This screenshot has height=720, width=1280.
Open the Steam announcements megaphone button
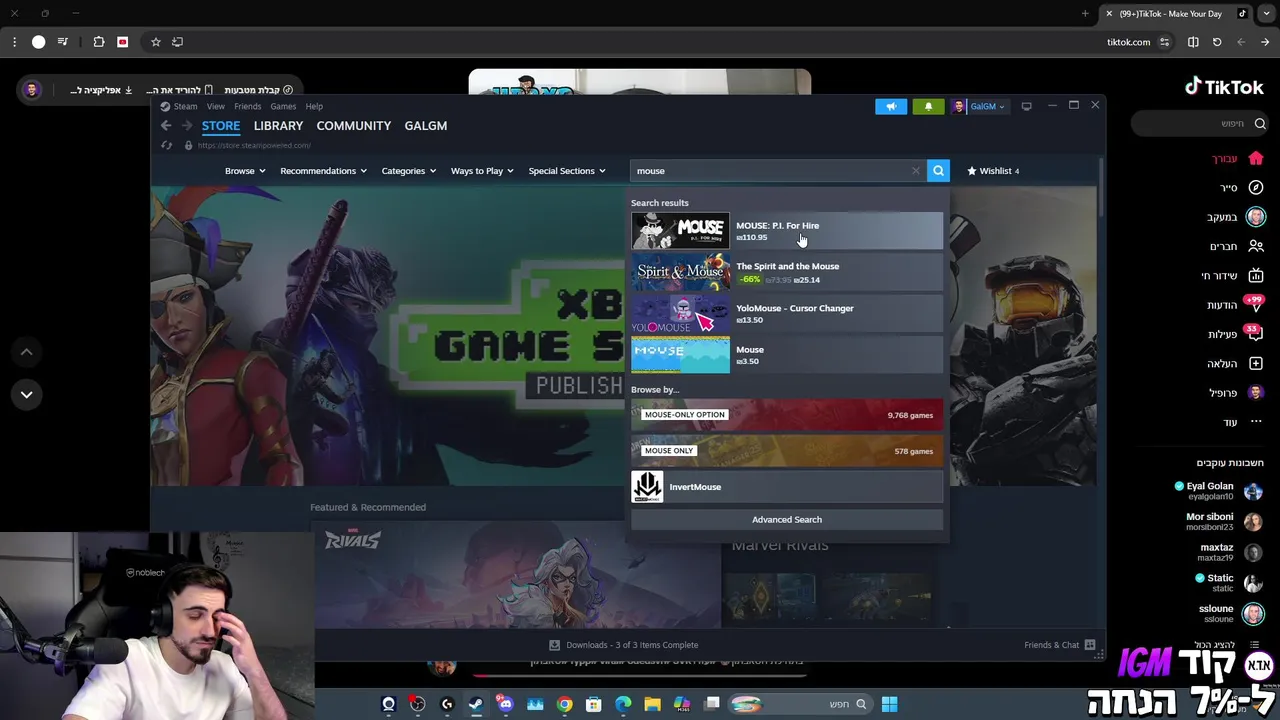tap(891, 106)
